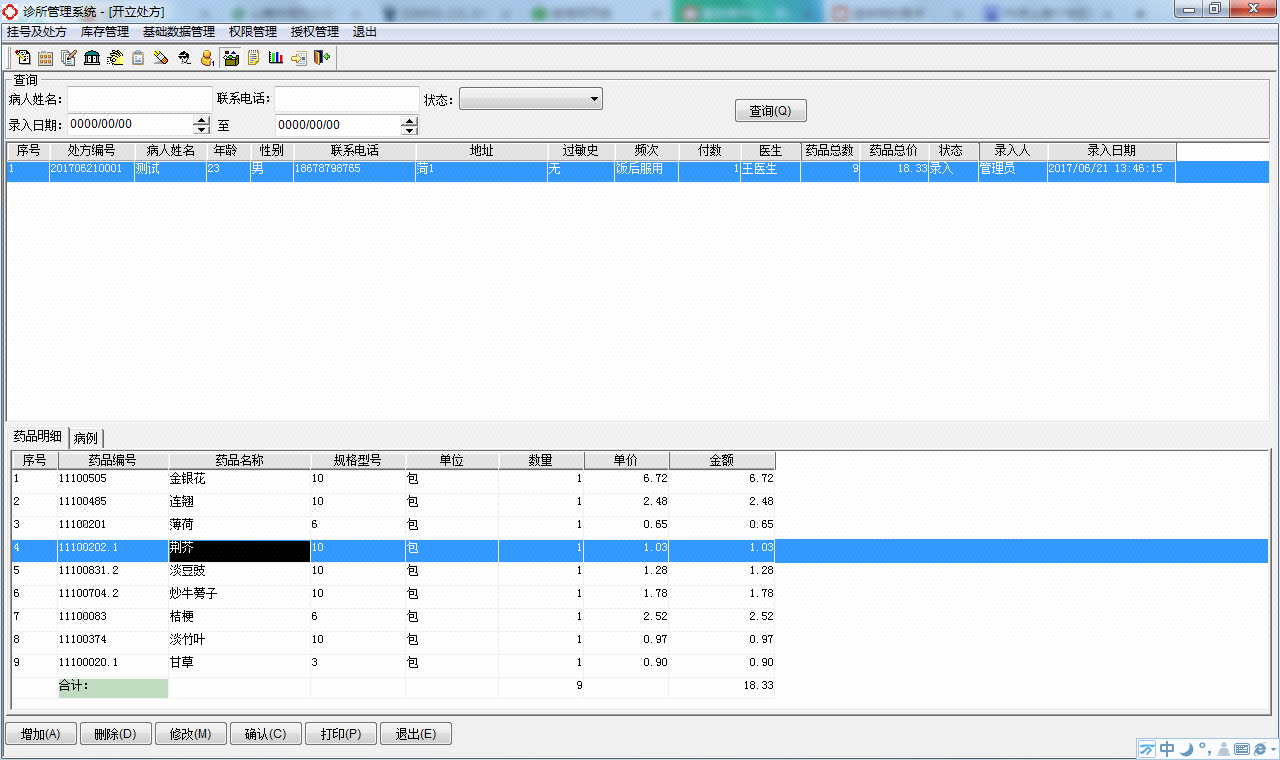Open the soft keyboard icon on IME bar
This screenshot has width=1280, height=760.
(x=1242, y=749)
